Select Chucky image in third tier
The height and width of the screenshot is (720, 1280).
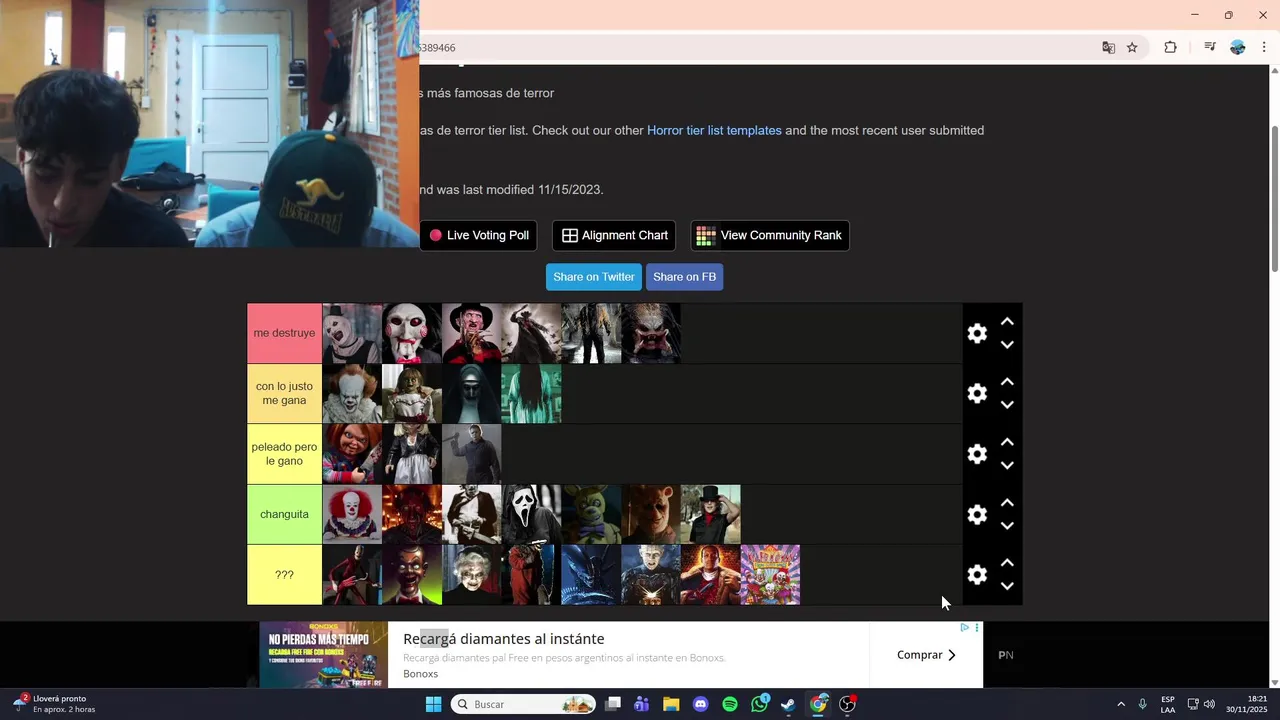[352, 454]
